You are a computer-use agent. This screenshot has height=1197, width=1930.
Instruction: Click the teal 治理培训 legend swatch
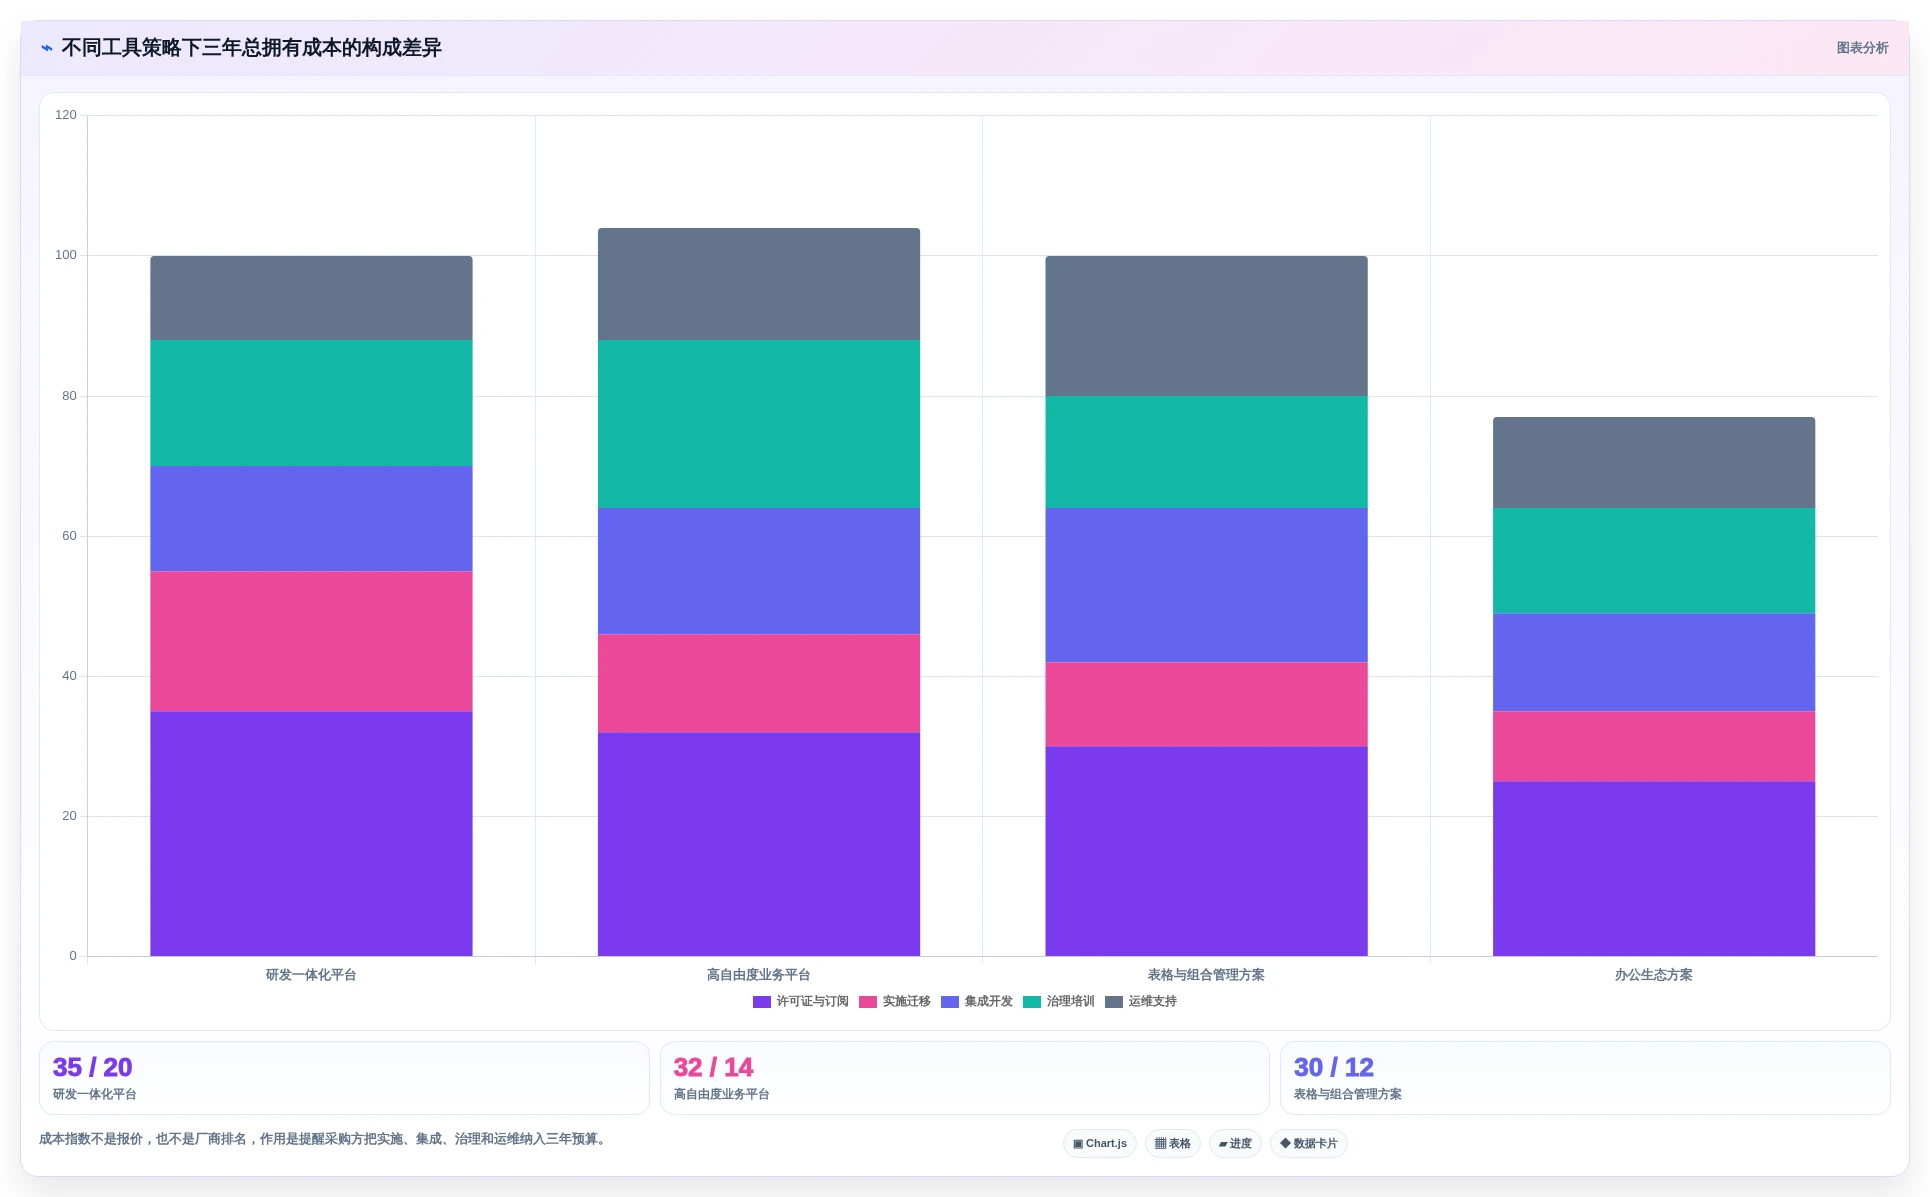(x=1032, y=1002)
